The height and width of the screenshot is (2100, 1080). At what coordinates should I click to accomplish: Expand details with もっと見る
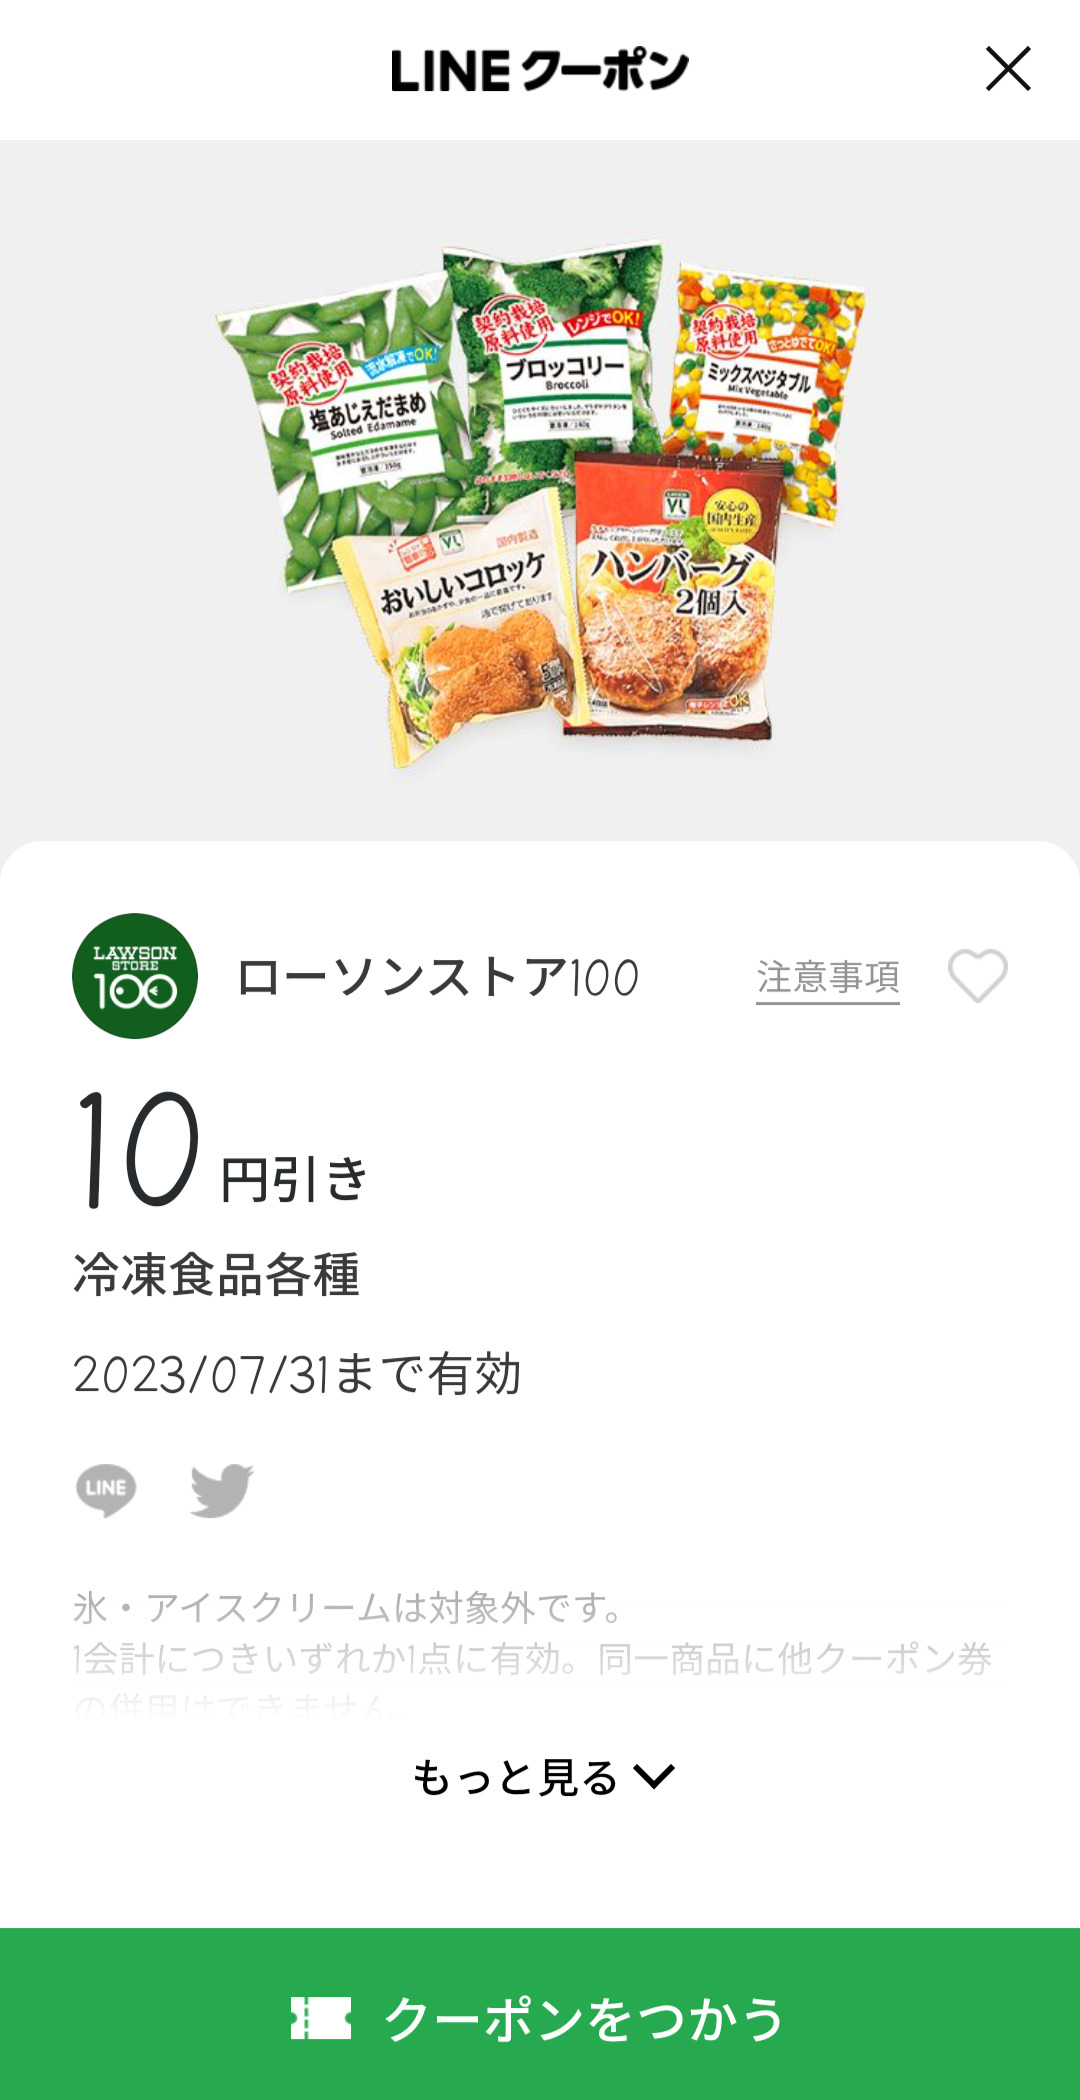click(517, 1778)
